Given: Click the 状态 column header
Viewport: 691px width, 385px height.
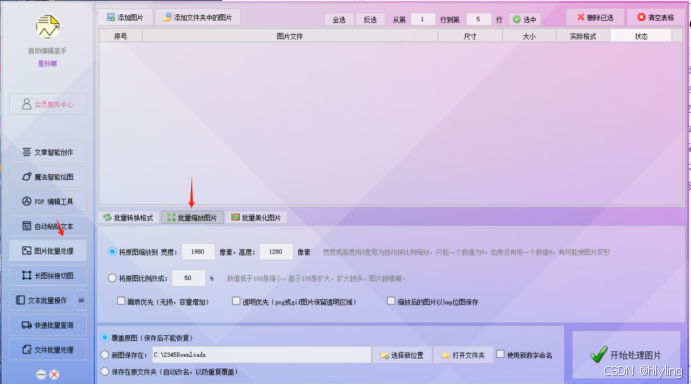Looking at the screenshot, I should pos(641,36).
